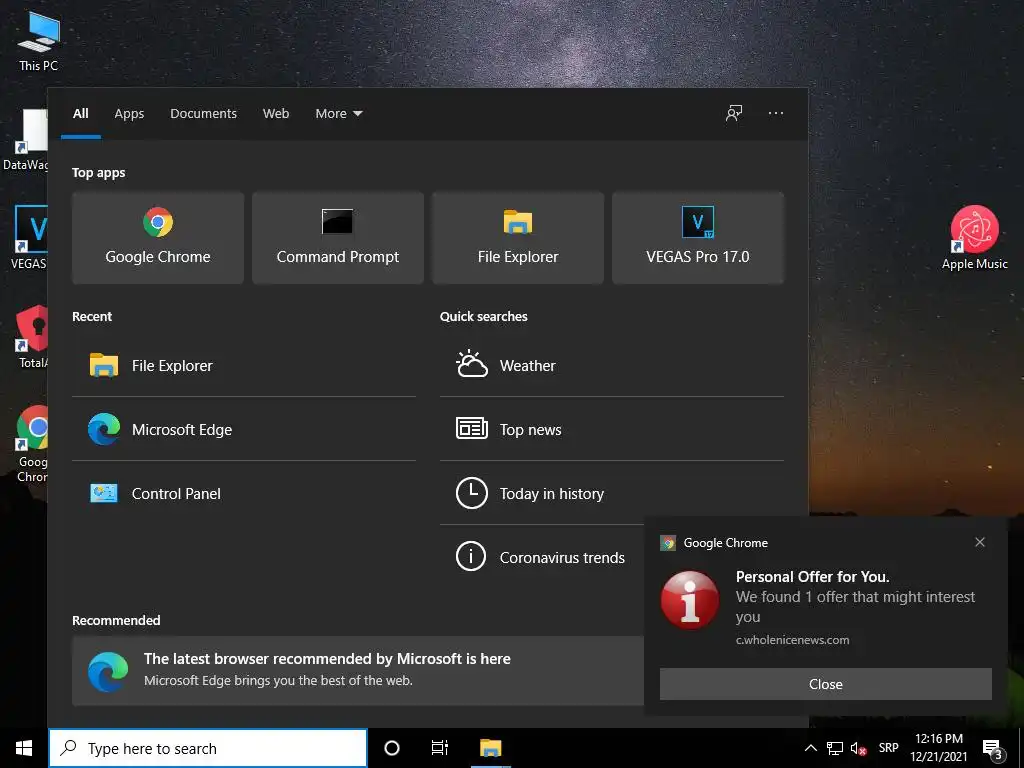Run the Coronavirus trends quick search

(x=542, y=557)
